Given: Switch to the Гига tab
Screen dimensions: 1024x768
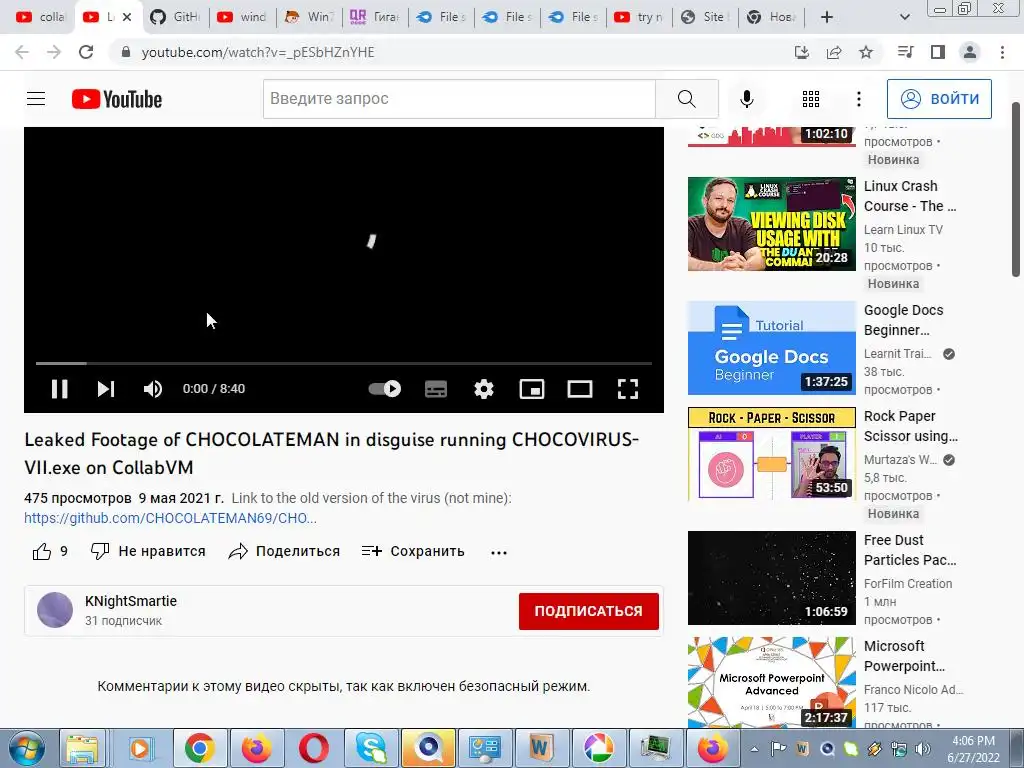Looking at the screenshot, I should pyautogui.click(x=375, y=17).
